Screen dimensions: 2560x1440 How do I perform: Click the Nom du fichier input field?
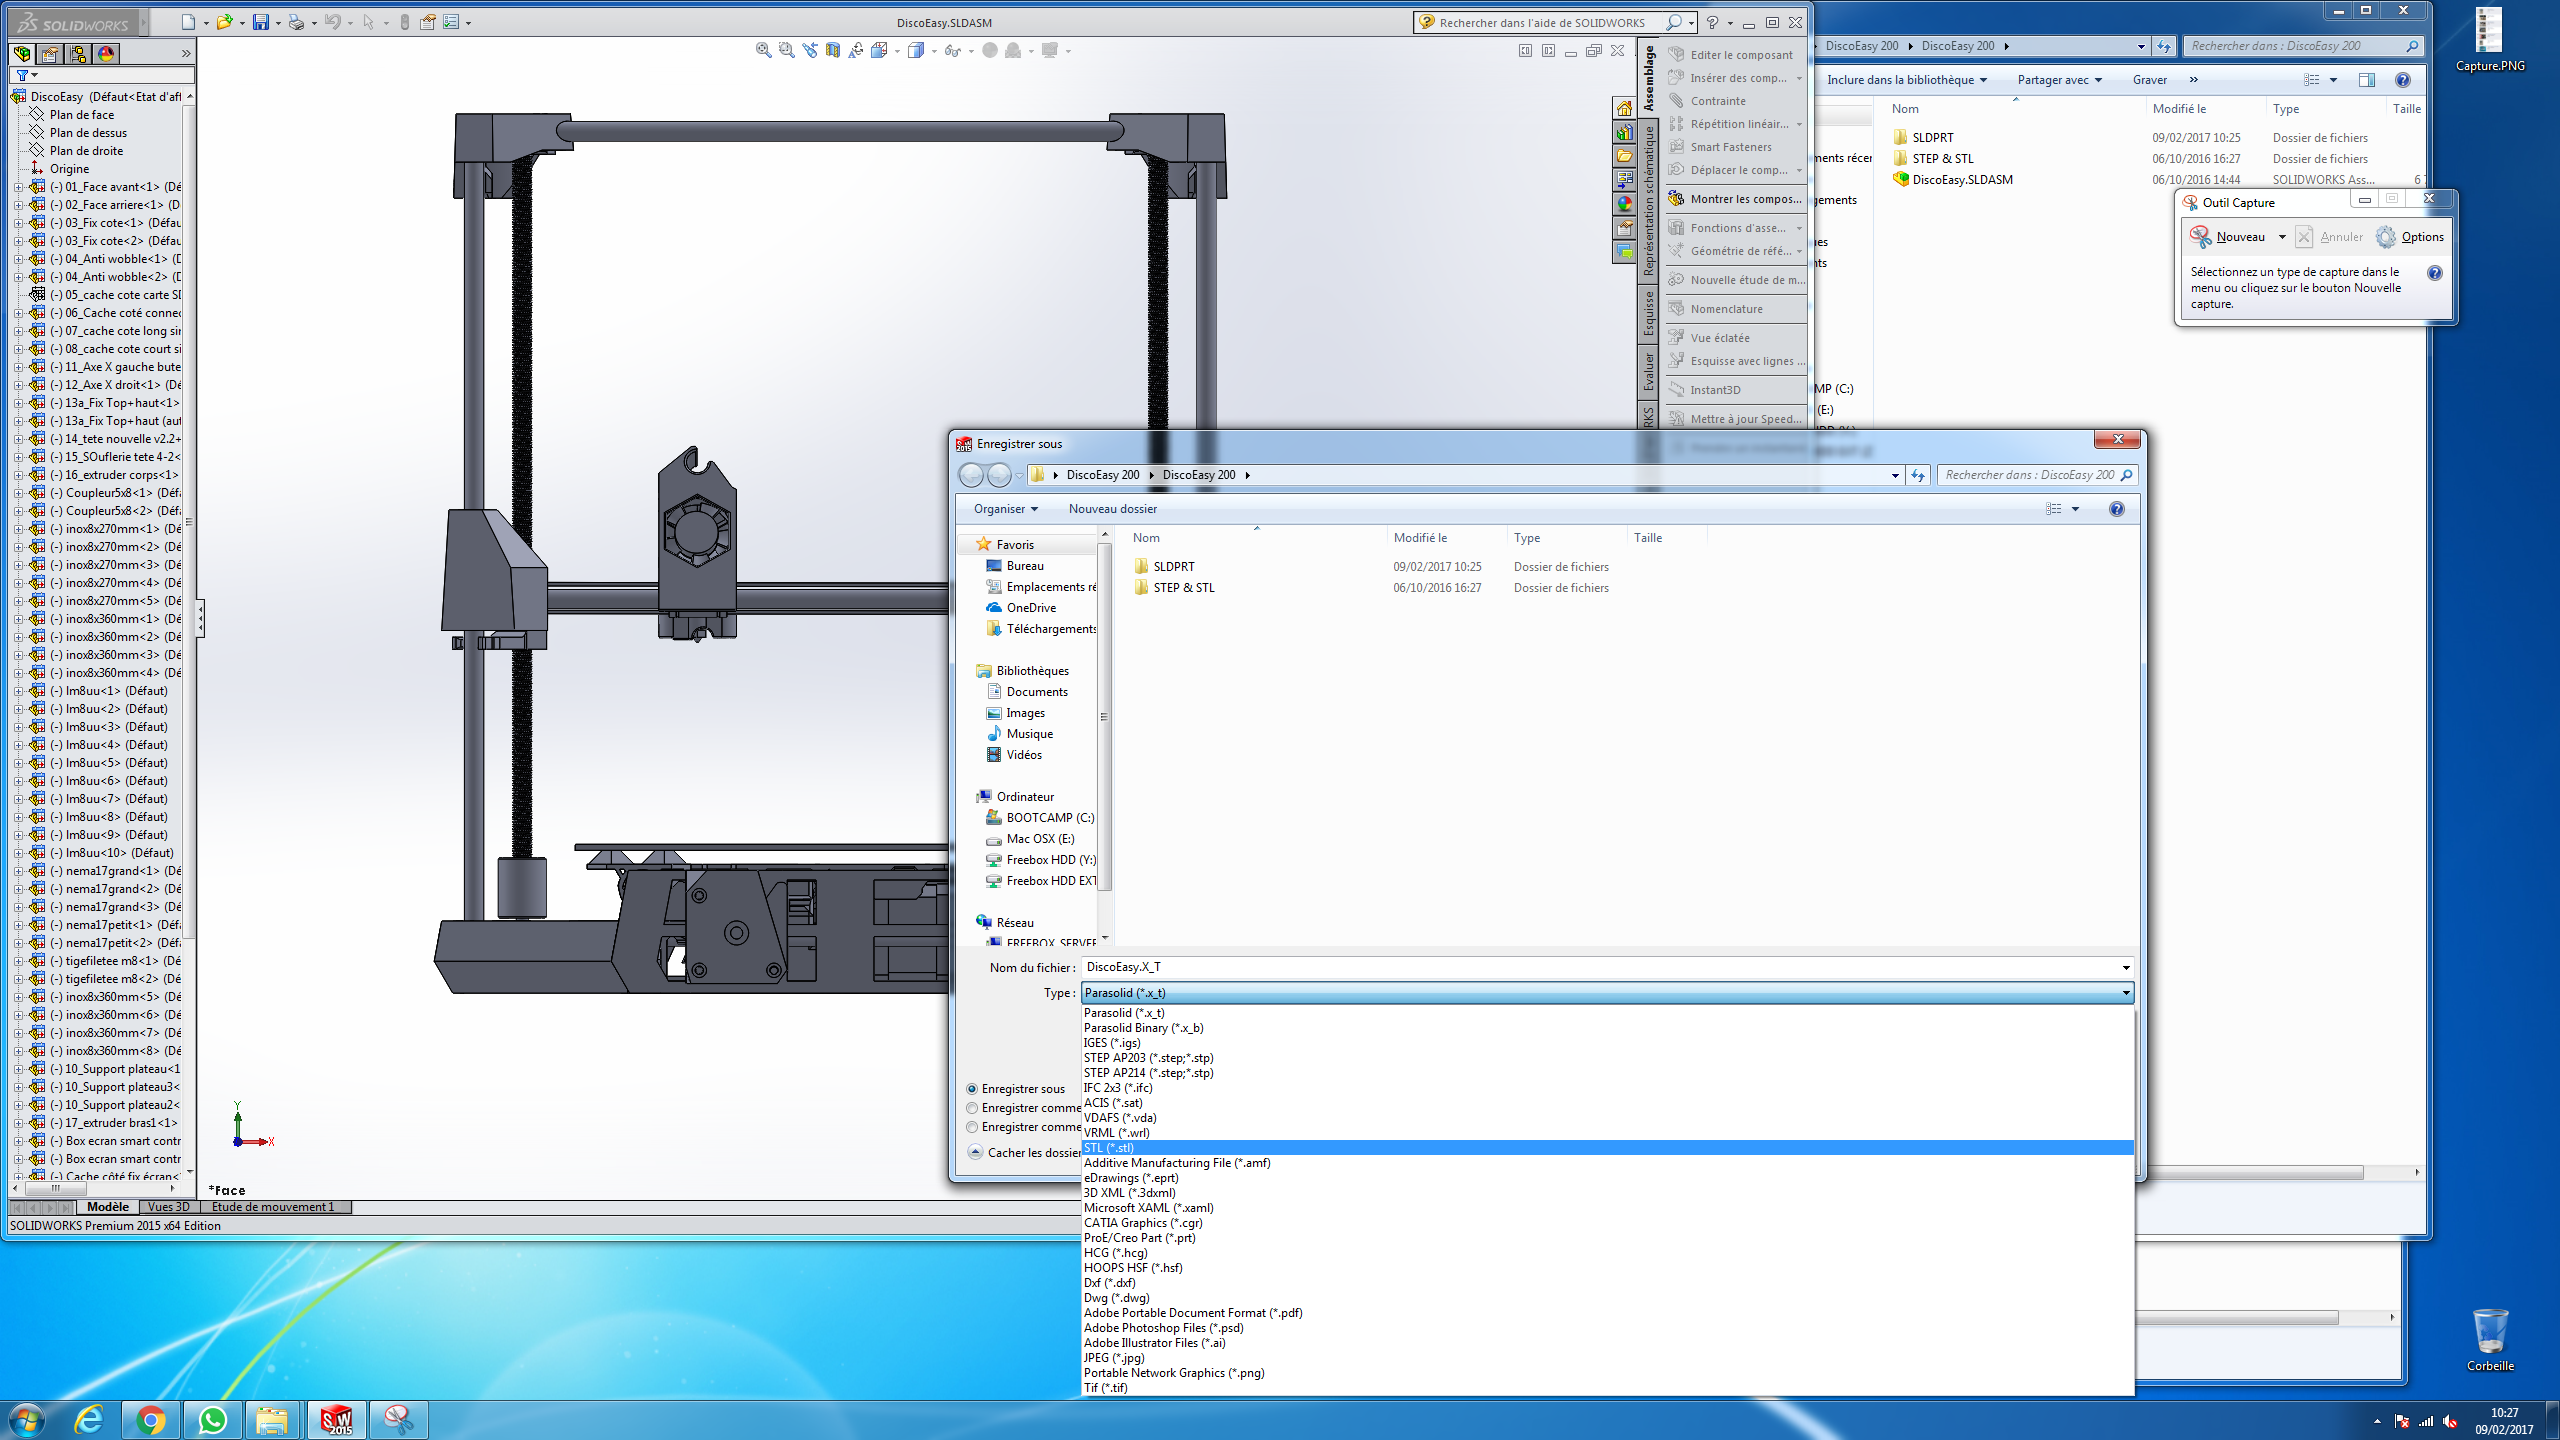point(1607,967)
